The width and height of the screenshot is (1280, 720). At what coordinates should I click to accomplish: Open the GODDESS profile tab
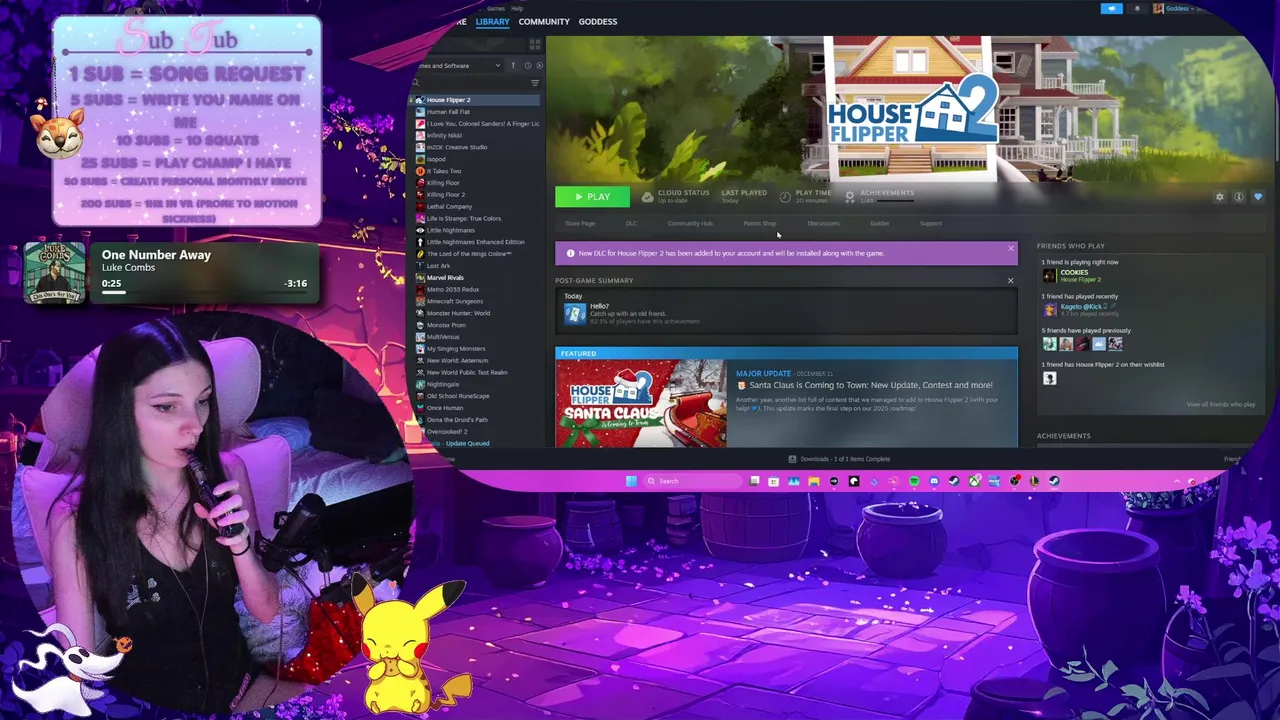[598, 22]
